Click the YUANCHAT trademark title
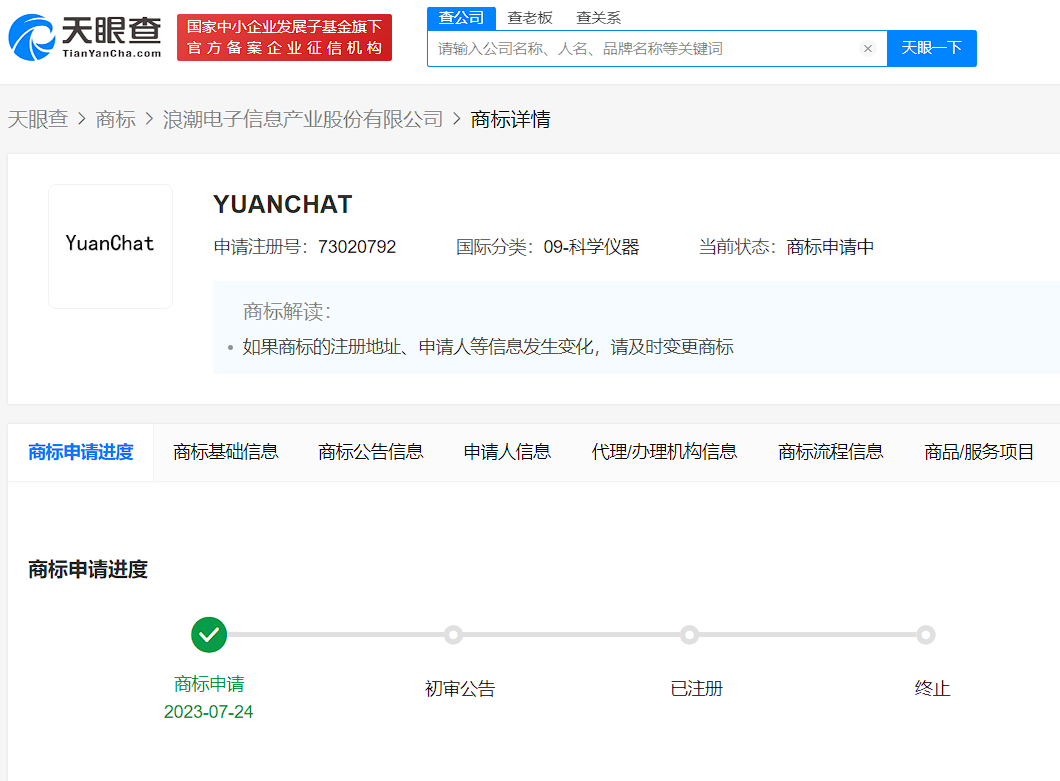 [x=283, y=204]
